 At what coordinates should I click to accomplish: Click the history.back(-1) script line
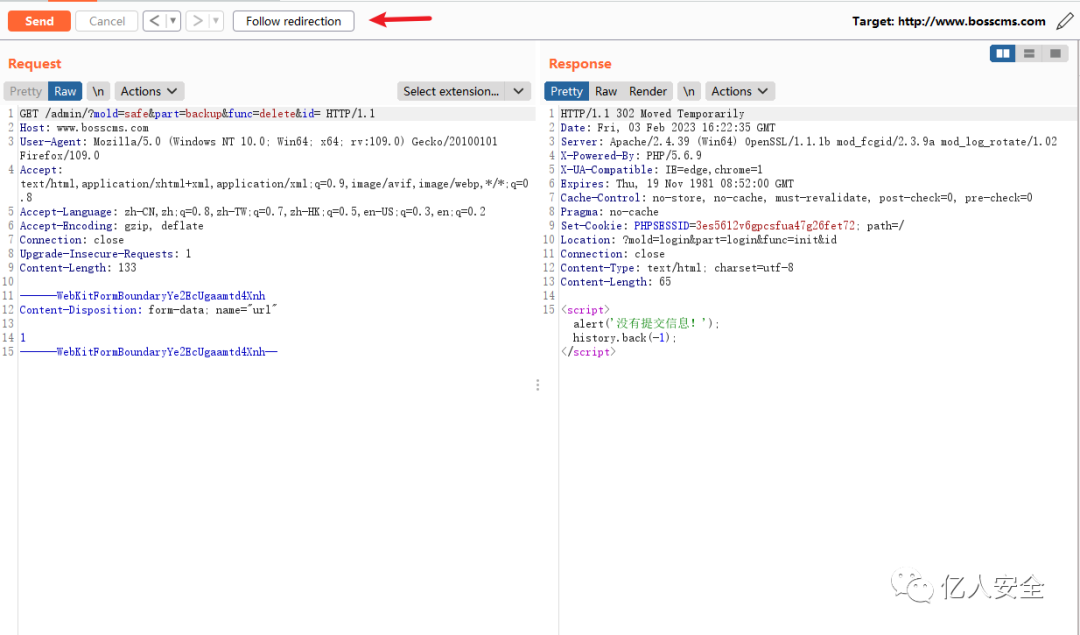click(625, 338)
